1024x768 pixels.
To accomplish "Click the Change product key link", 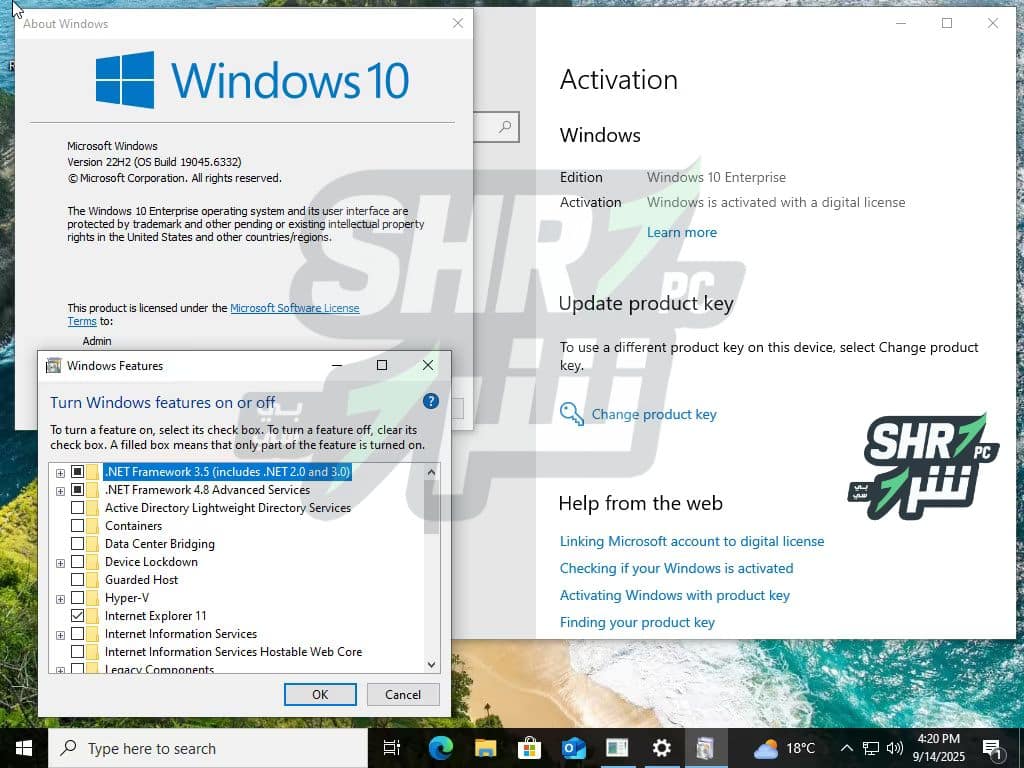I will coord(653,414).
